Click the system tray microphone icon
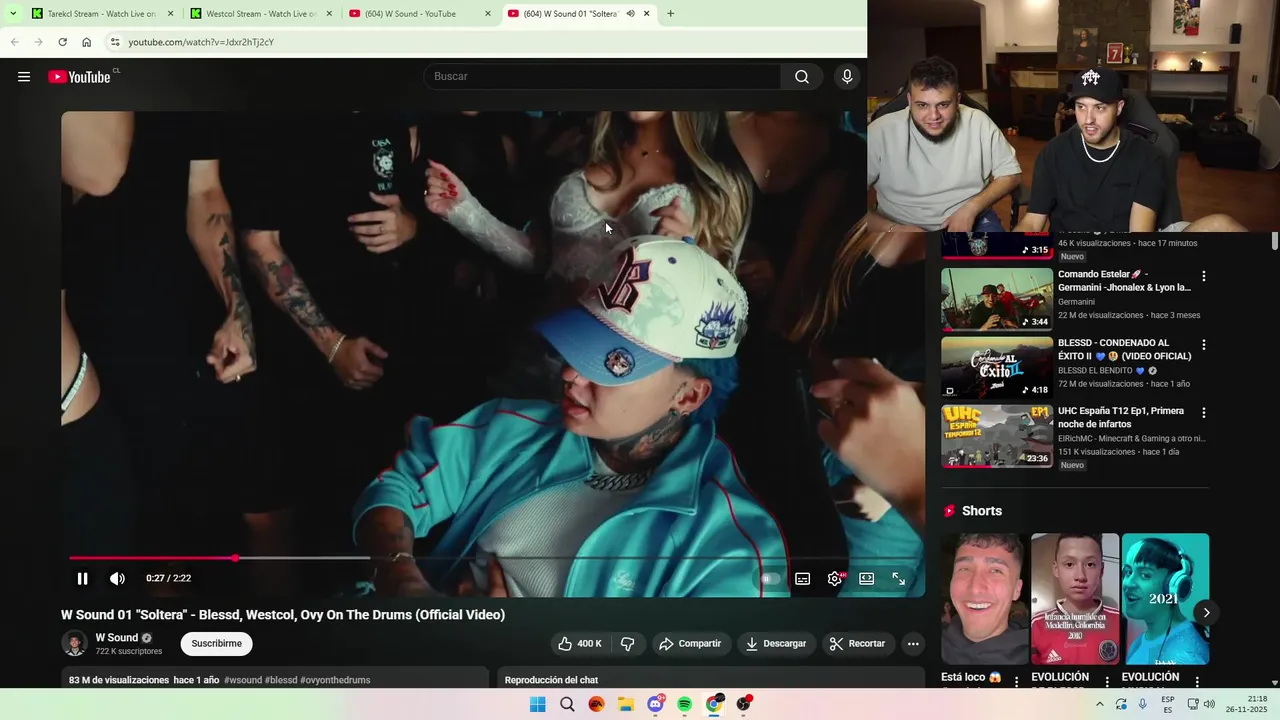 click(x=1142, y=704)
